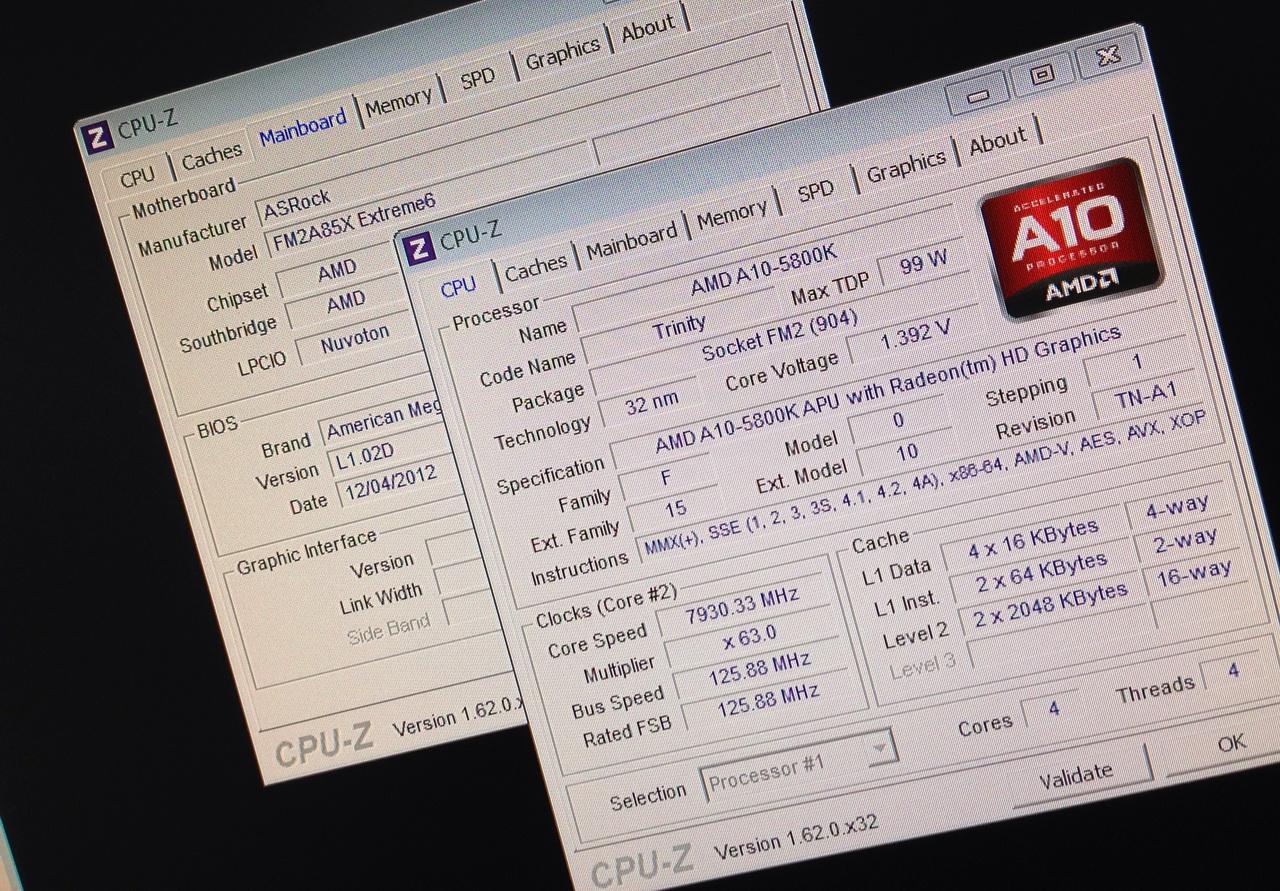Open the Graphics tab in front window
The height and width of the screenshot is (891, 1280).
coord(905,167)
